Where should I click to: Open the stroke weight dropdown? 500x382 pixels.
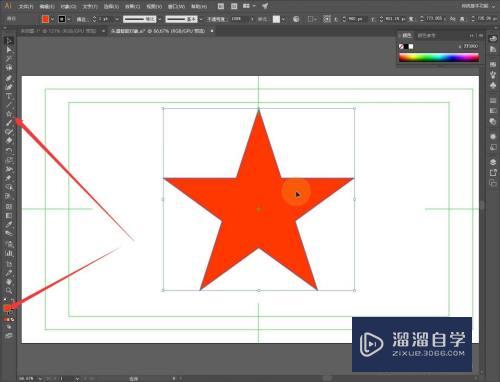pos(117,19)
